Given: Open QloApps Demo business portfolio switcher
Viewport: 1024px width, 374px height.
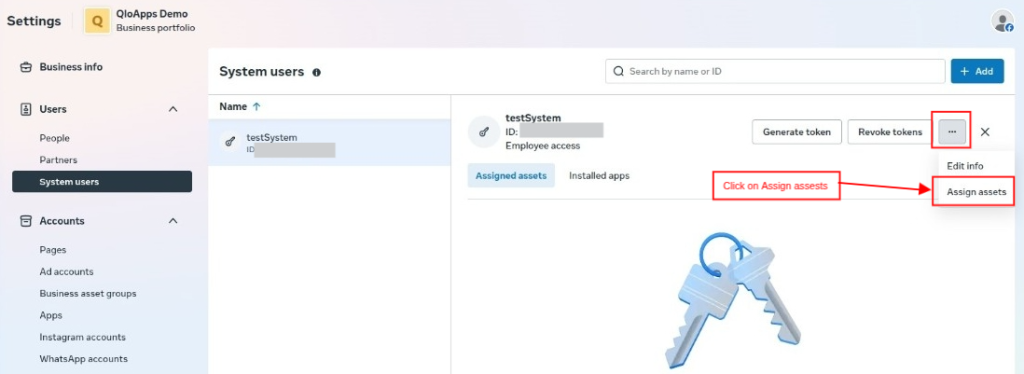Looking at the screenshot, I should pos(140,21).
